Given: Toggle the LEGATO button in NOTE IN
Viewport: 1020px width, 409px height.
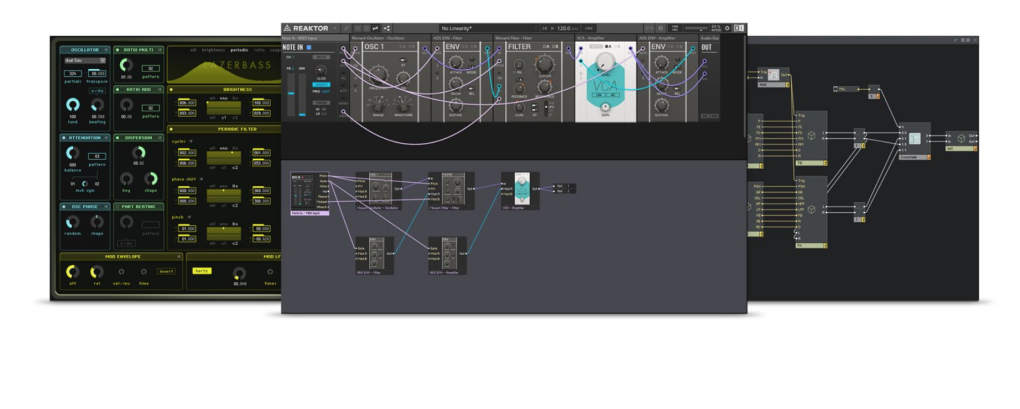Looking at the screenshot, I should pos(321,85).
